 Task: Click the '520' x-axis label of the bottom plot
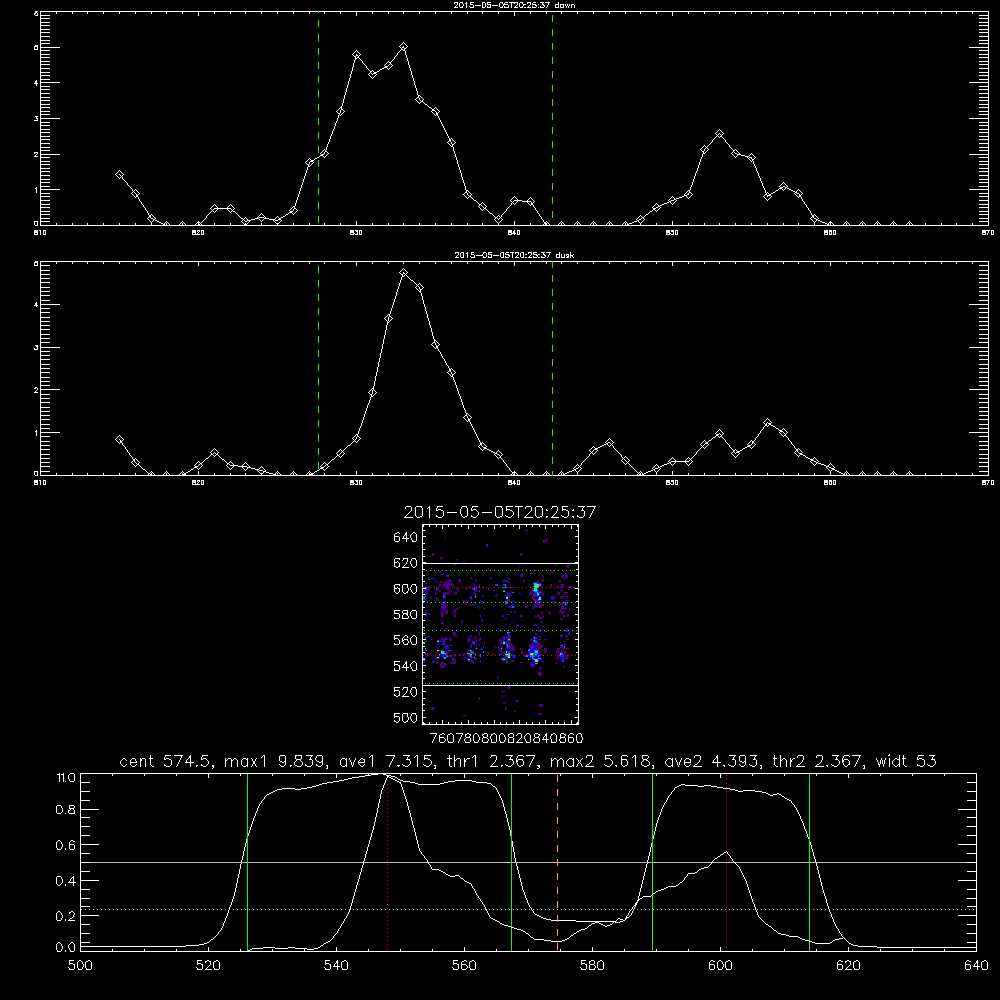point(208,966)
